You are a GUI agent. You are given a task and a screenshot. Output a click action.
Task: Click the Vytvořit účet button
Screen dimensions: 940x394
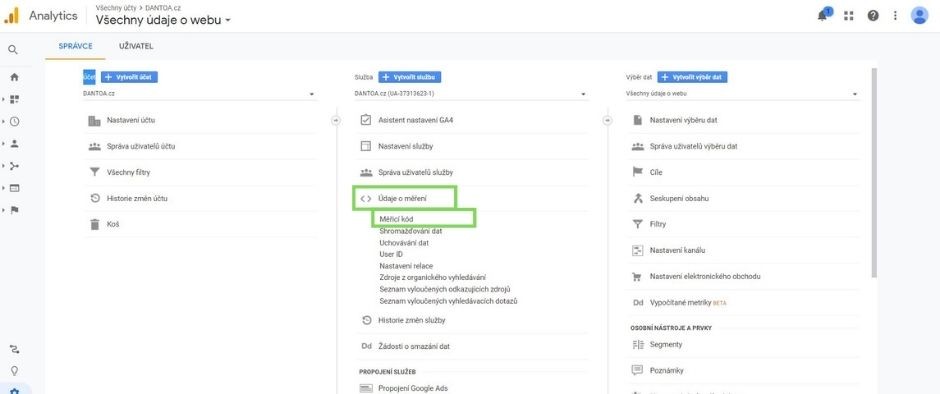click(129, 77)
